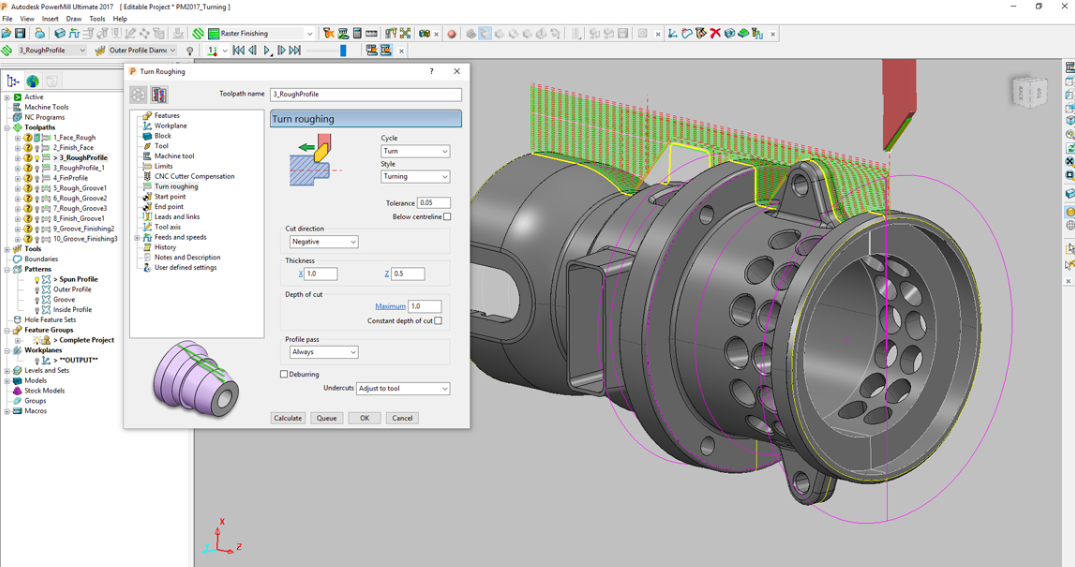This screenshot has width=1075, height=567.
Task: Click the Thickness X value field
Action: (x=321, y=274)
